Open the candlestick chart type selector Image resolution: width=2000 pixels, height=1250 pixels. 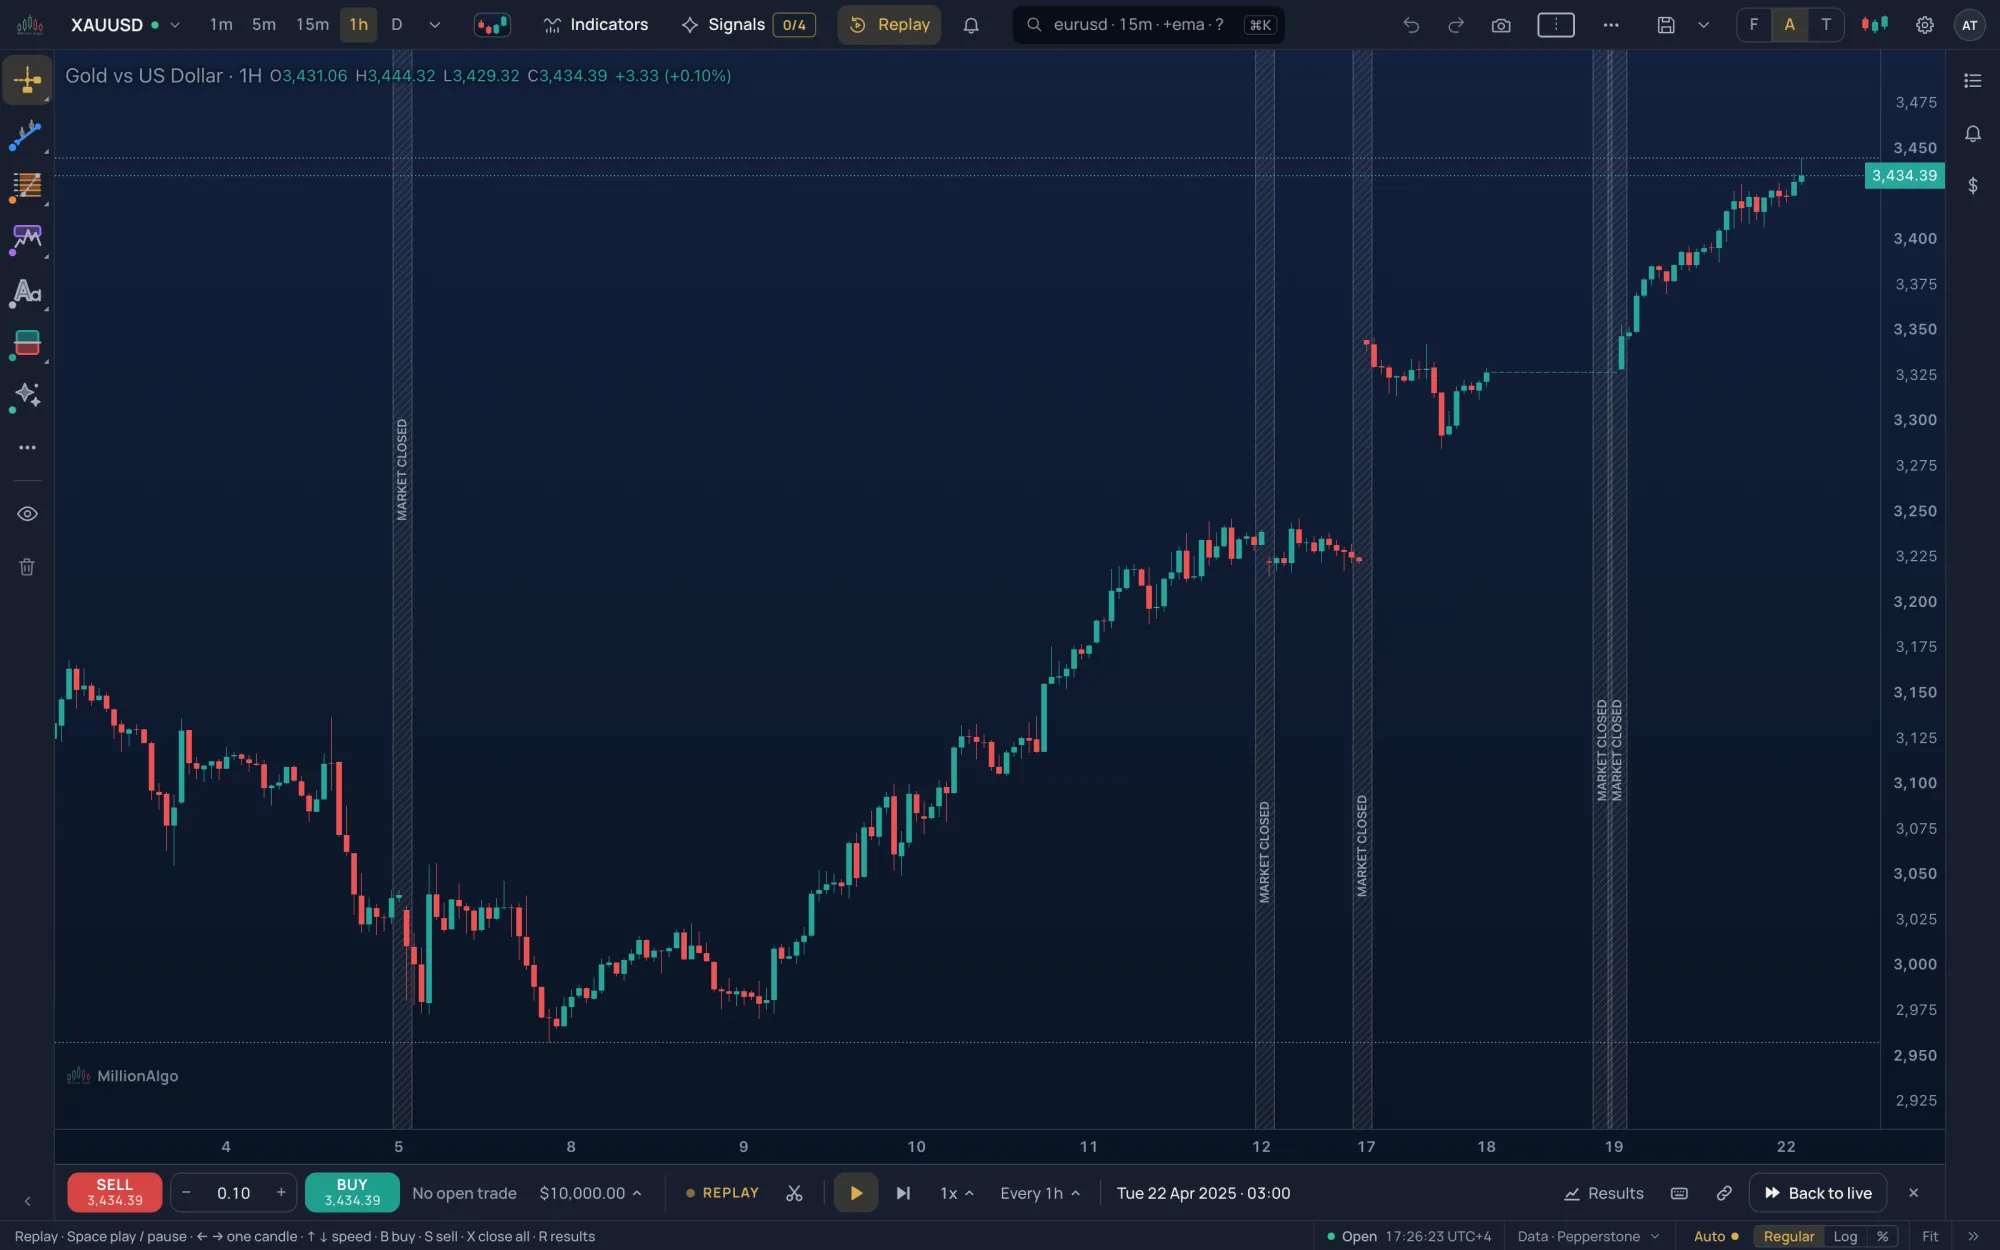(x=492, y=25)
